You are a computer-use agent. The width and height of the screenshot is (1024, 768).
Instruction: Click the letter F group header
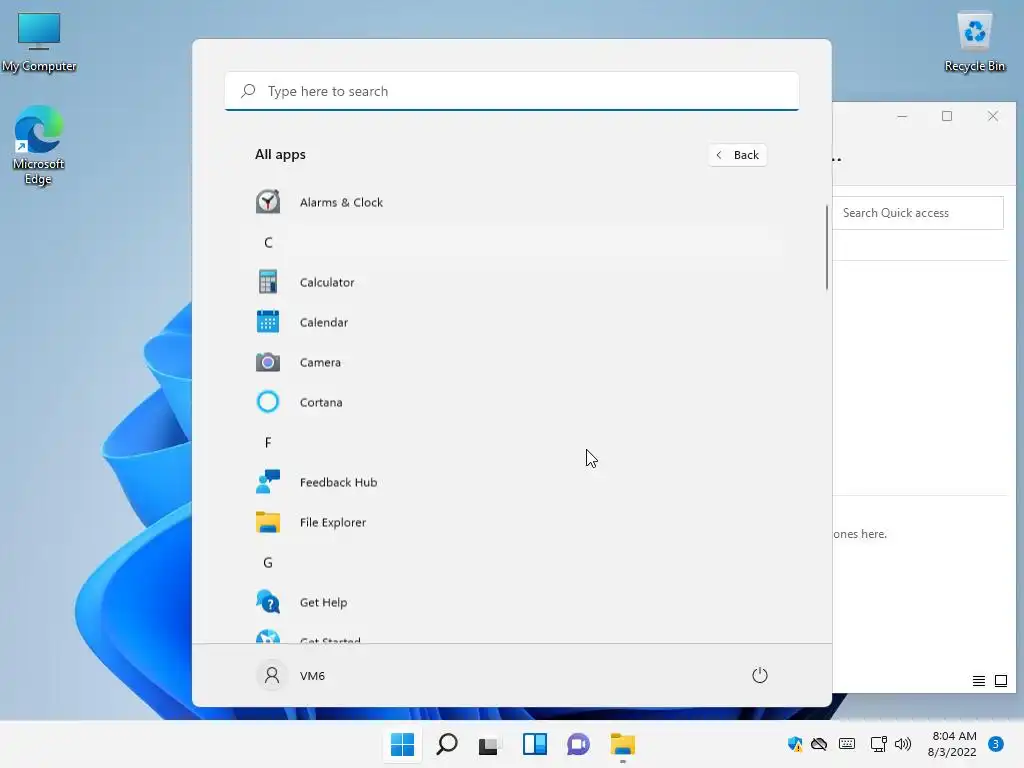click(x=268, y=442)
